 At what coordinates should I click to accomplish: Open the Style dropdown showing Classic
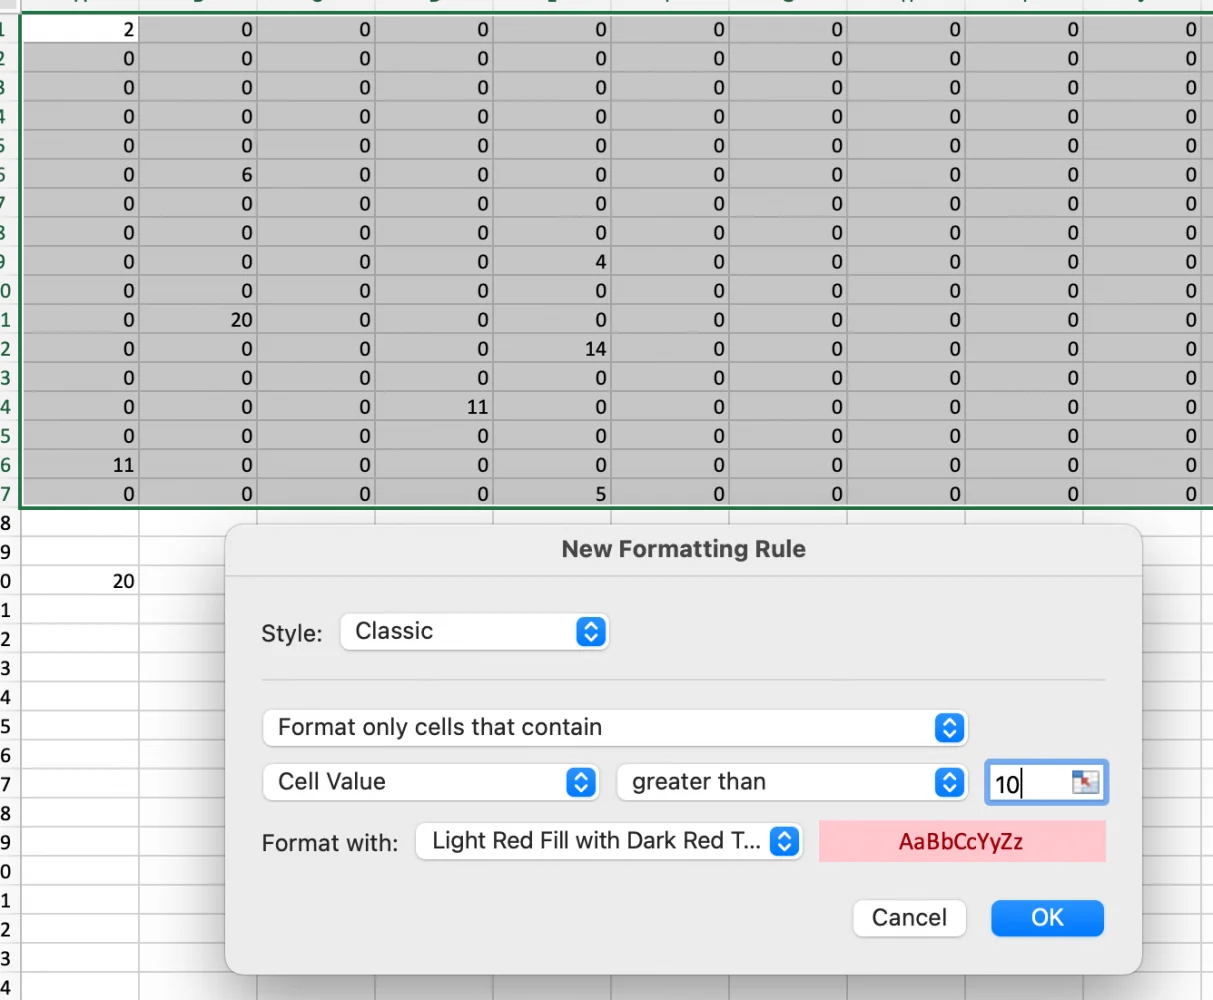pos(474,632)
